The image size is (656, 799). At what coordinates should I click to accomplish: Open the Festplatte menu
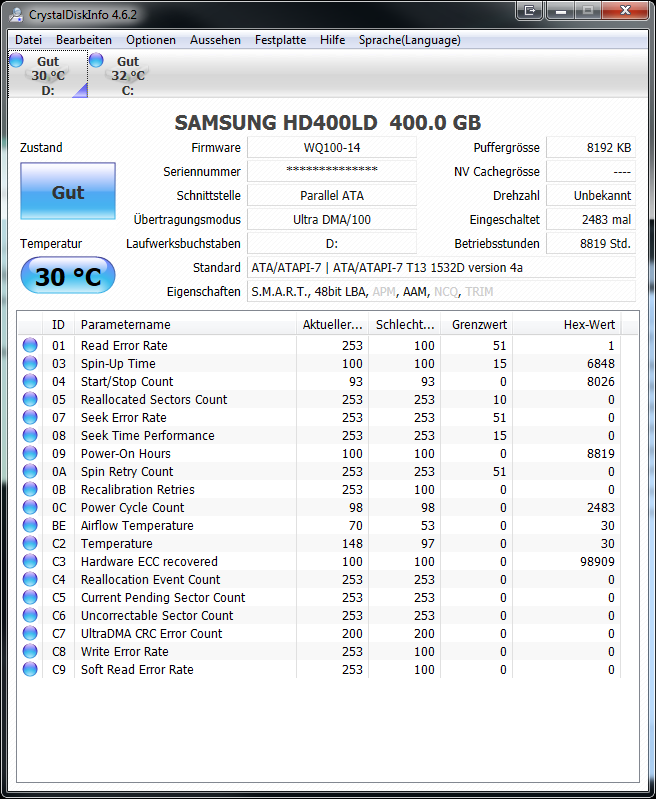[280, 40]
